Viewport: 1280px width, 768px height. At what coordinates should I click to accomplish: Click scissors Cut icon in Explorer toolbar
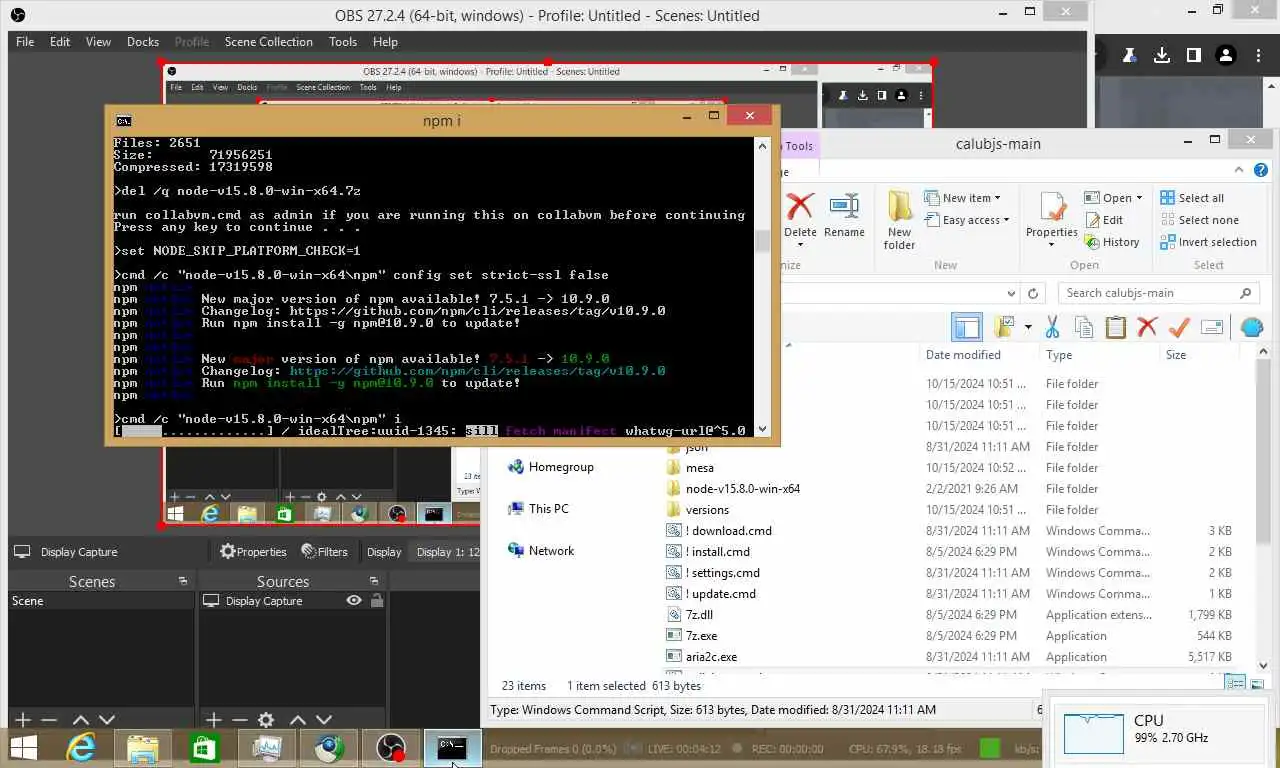click(1052, 327)
